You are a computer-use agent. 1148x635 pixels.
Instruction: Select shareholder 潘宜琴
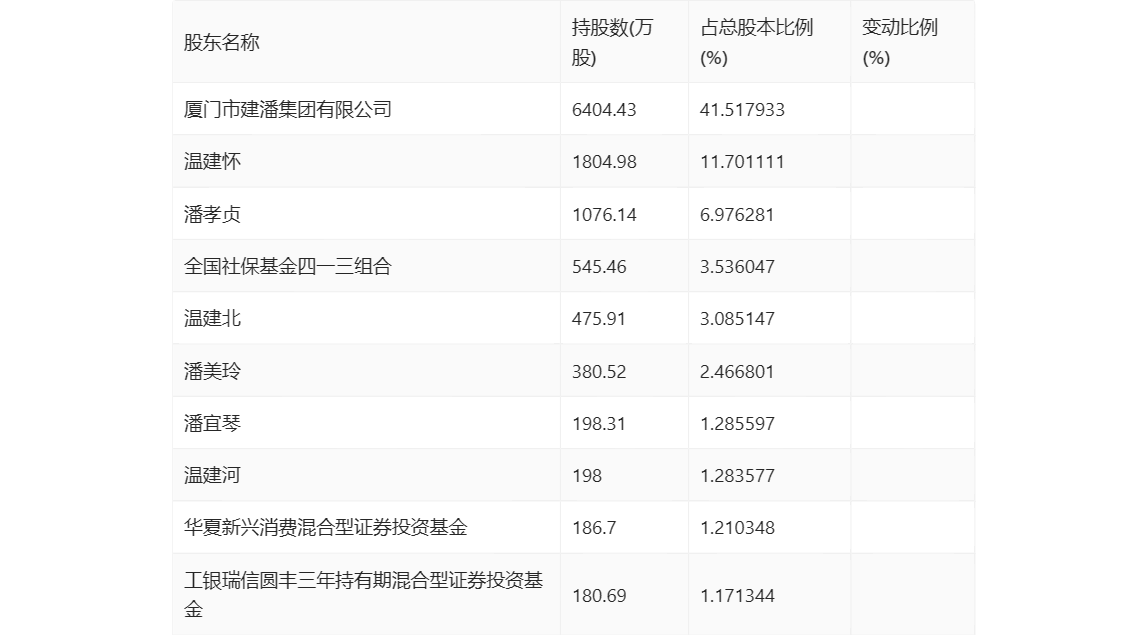(x=212, y=423)
